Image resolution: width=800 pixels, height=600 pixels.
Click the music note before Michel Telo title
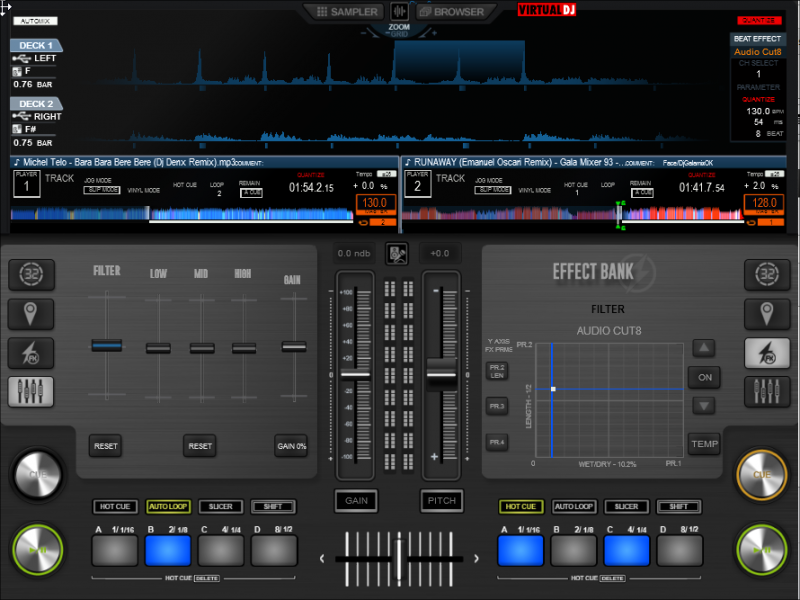[16, 162]
